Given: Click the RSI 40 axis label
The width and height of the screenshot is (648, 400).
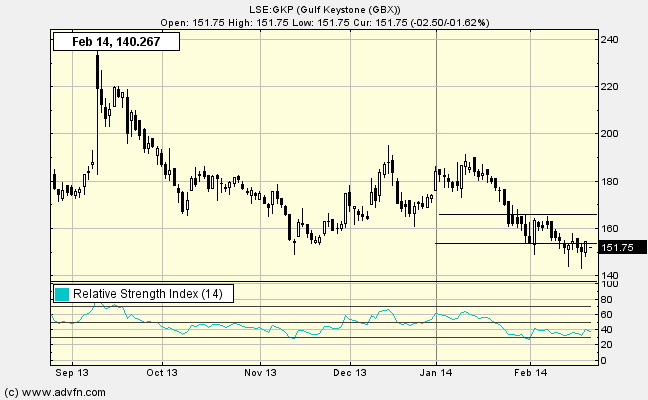Looking at the screenshot, I should click(606, 330).
